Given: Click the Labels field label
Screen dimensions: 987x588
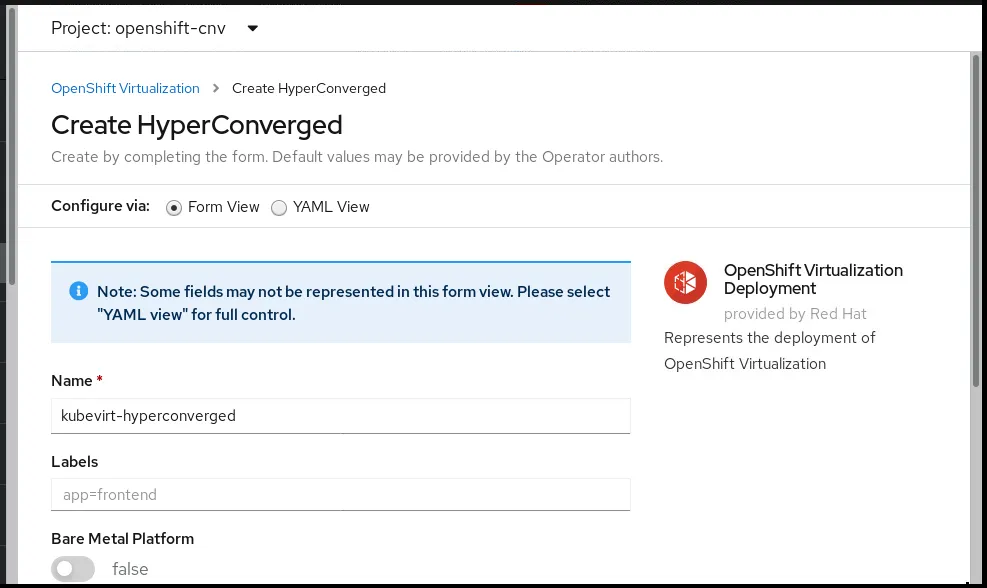Looking at the screenshot, I should coord(75,462).
